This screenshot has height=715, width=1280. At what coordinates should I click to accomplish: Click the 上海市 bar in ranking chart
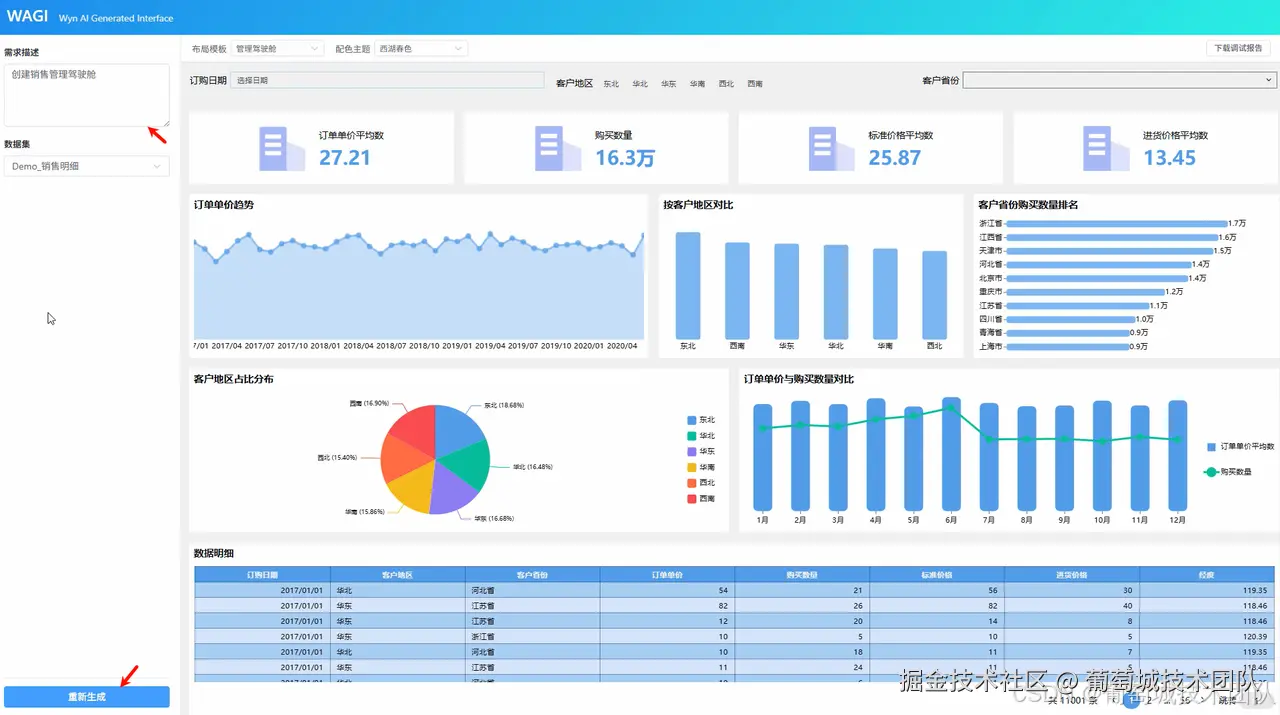1066,346
